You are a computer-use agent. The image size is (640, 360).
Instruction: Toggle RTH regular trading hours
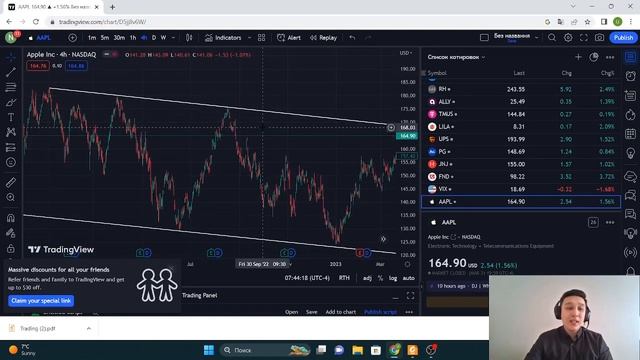coord(344,278)
